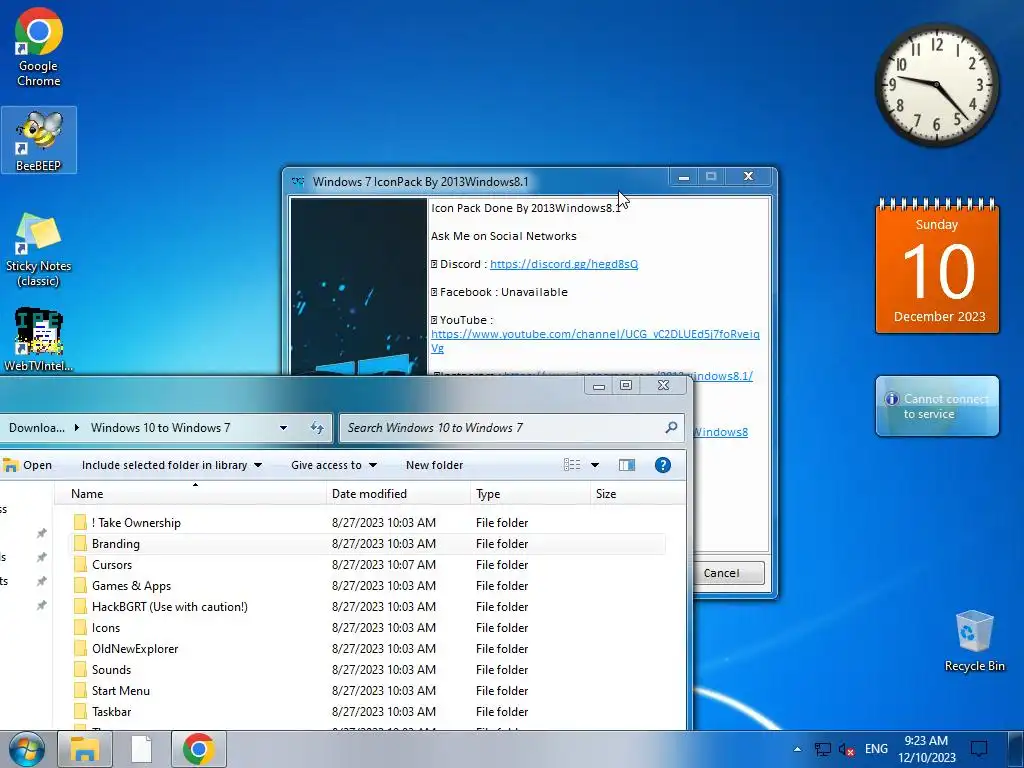Select the BeeBEEP desktop icon
Viewport: 1024px width, 768px height.
click(x=39, y=140)
